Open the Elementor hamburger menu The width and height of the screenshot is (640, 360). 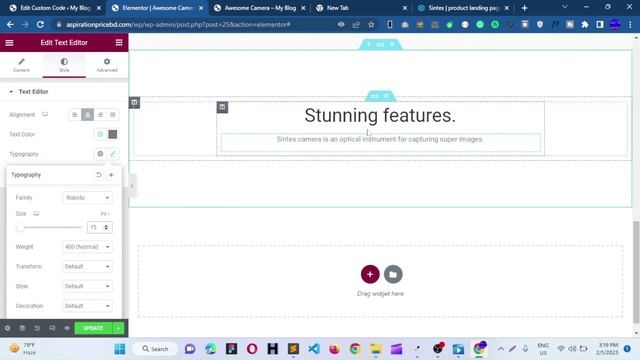pyautogui.click(x=9, y=42)
